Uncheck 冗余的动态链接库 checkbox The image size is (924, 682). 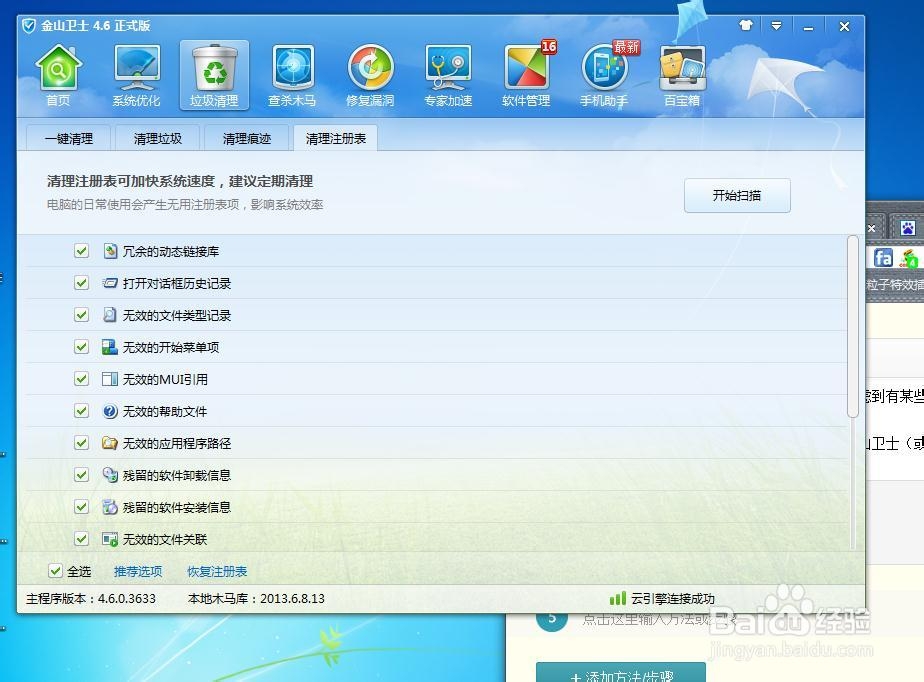tap(81, 251)
